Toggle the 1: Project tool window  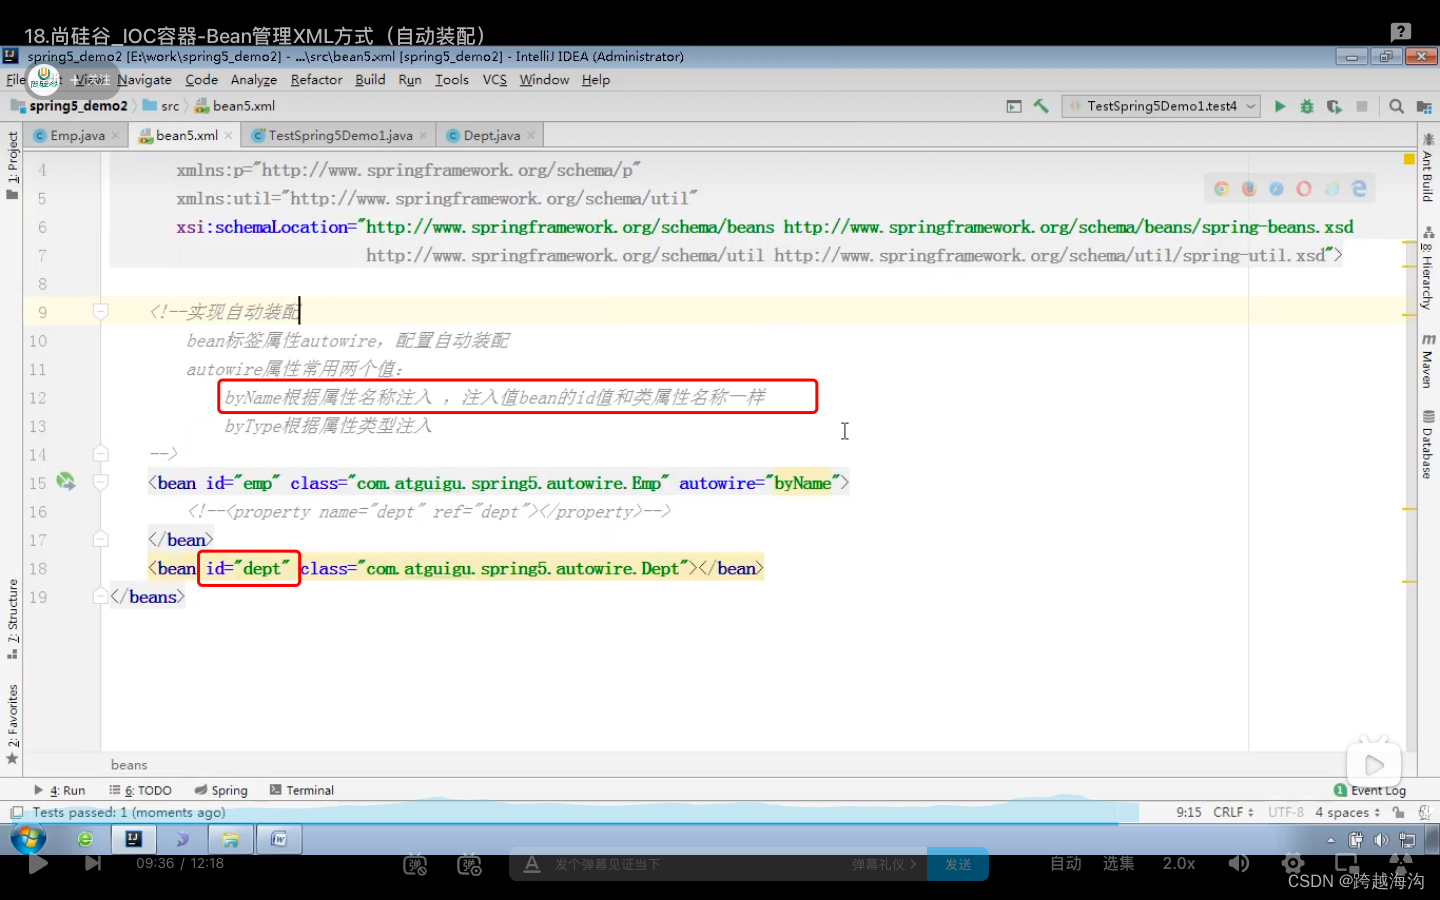[12, 158]
